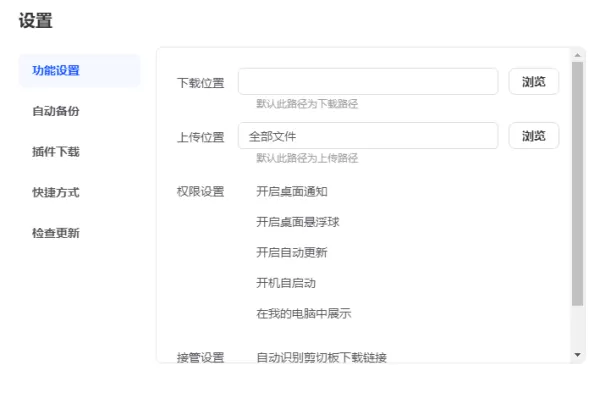Click the 下载位置 path input field
The height and width of the screenshot is (393, 600).
[x=368, y=82]
